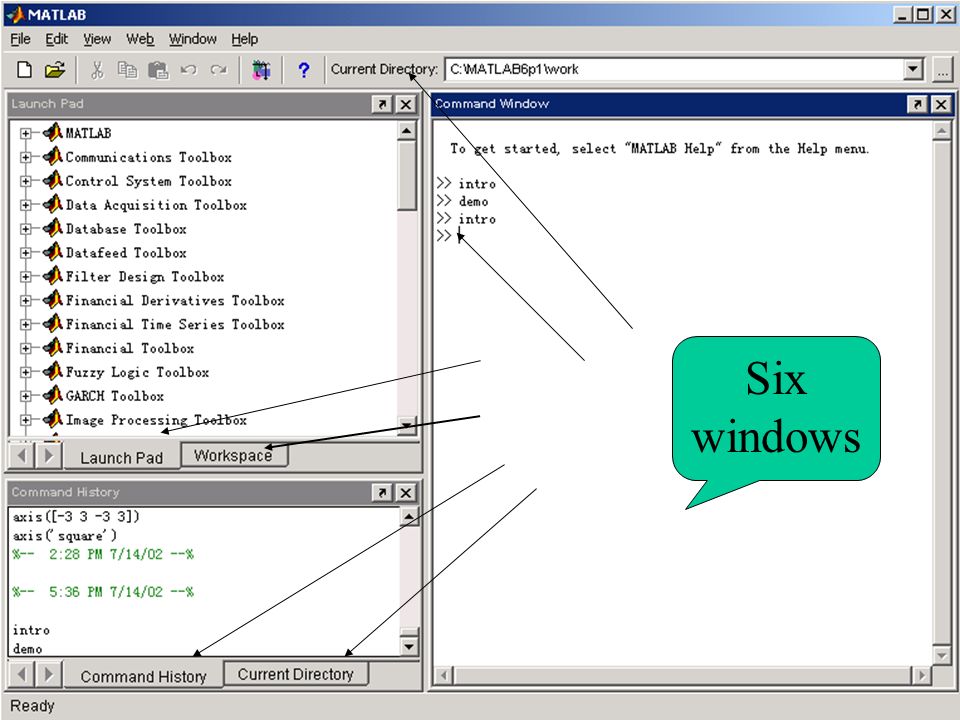The image size is (960, 720).
Task: Select the Command History tab
Action: point(143,676)
